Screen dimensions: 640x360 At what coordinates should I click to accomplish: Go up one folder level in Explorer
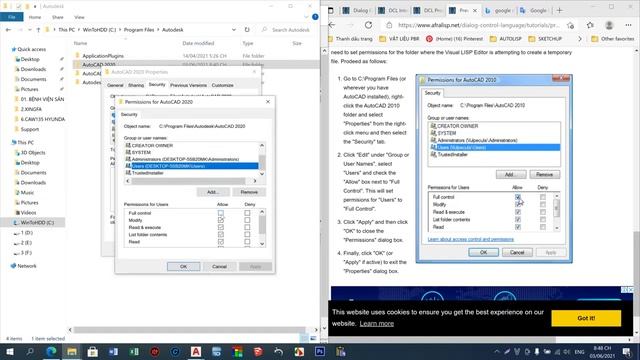38,30
